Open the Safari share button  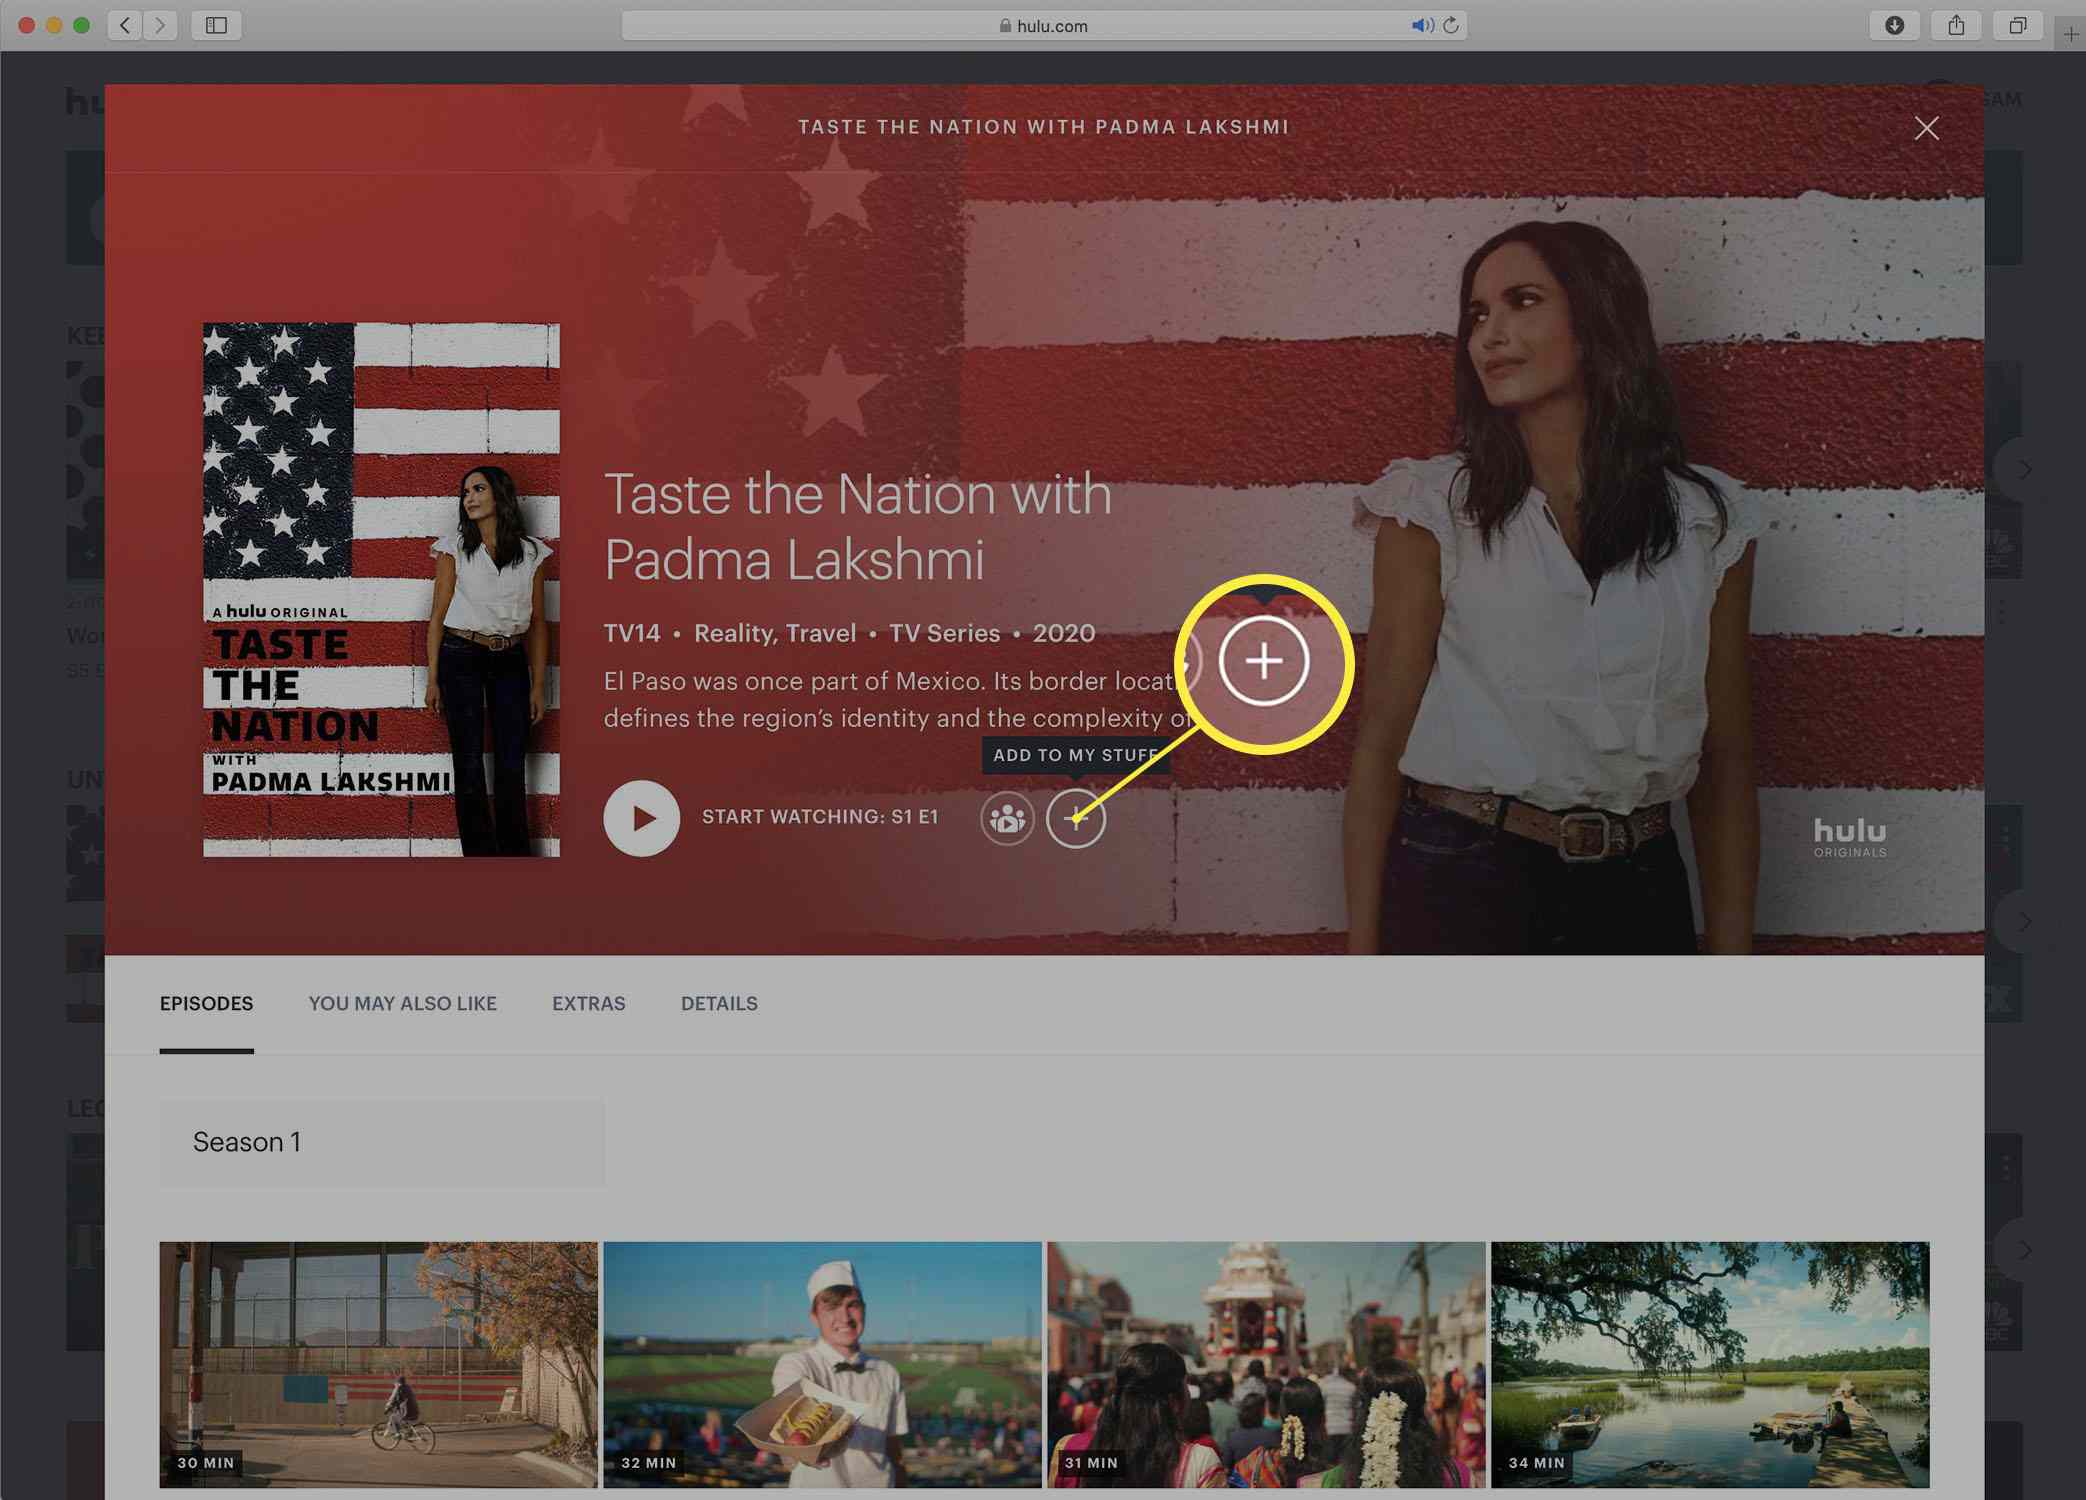coord(1956,25)
